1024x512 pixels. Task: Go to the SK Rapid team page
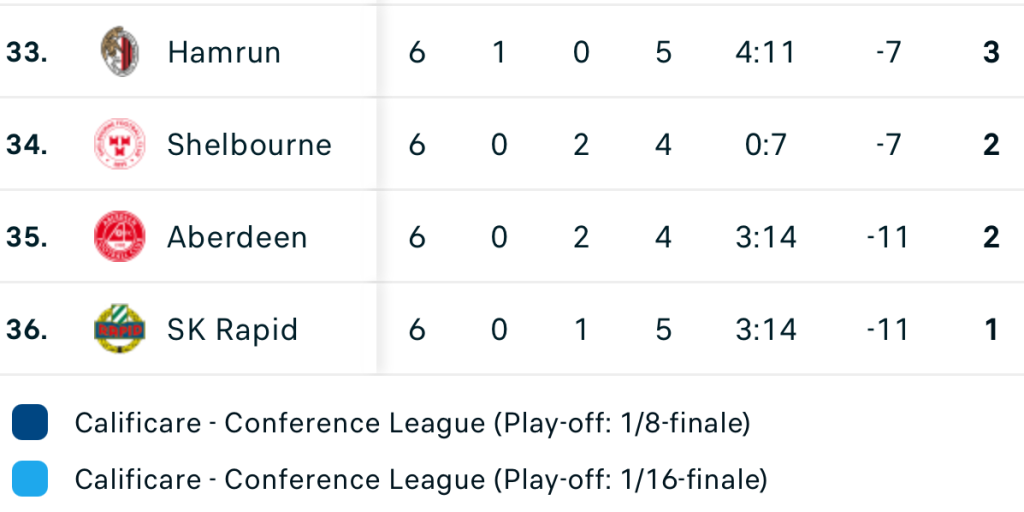tap(232, 329)
